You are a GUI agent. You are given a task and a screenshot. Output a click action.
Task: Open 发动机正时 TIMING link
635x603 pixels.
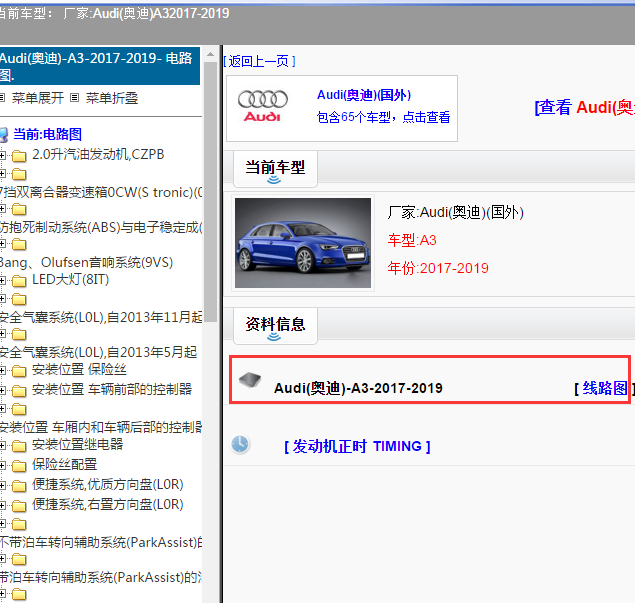[x=357, y=446]
